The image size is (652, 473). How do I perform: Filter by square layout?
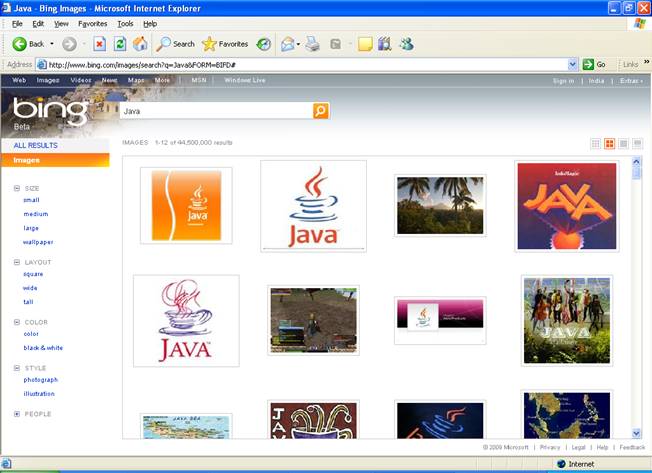click(33, 274)
